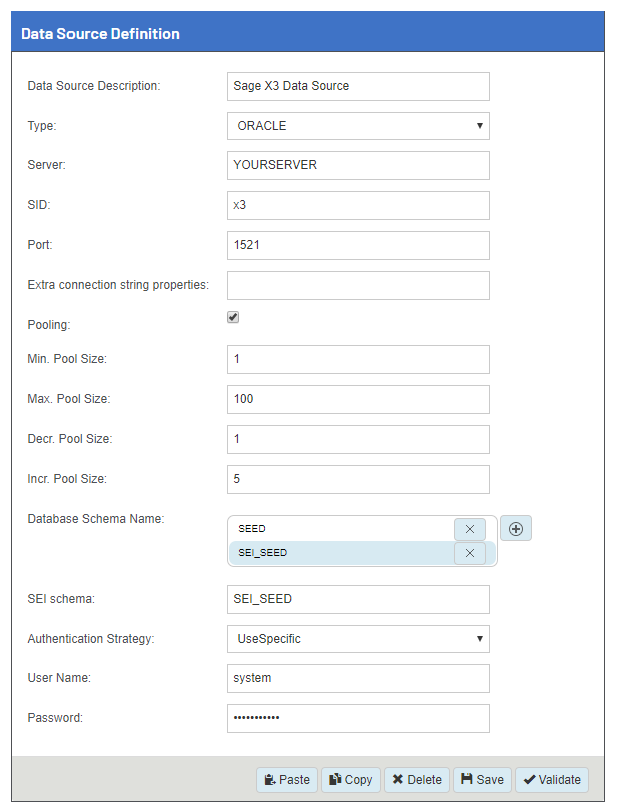617x802 pixels.
Task: Click the Password field
Action: 358,718
